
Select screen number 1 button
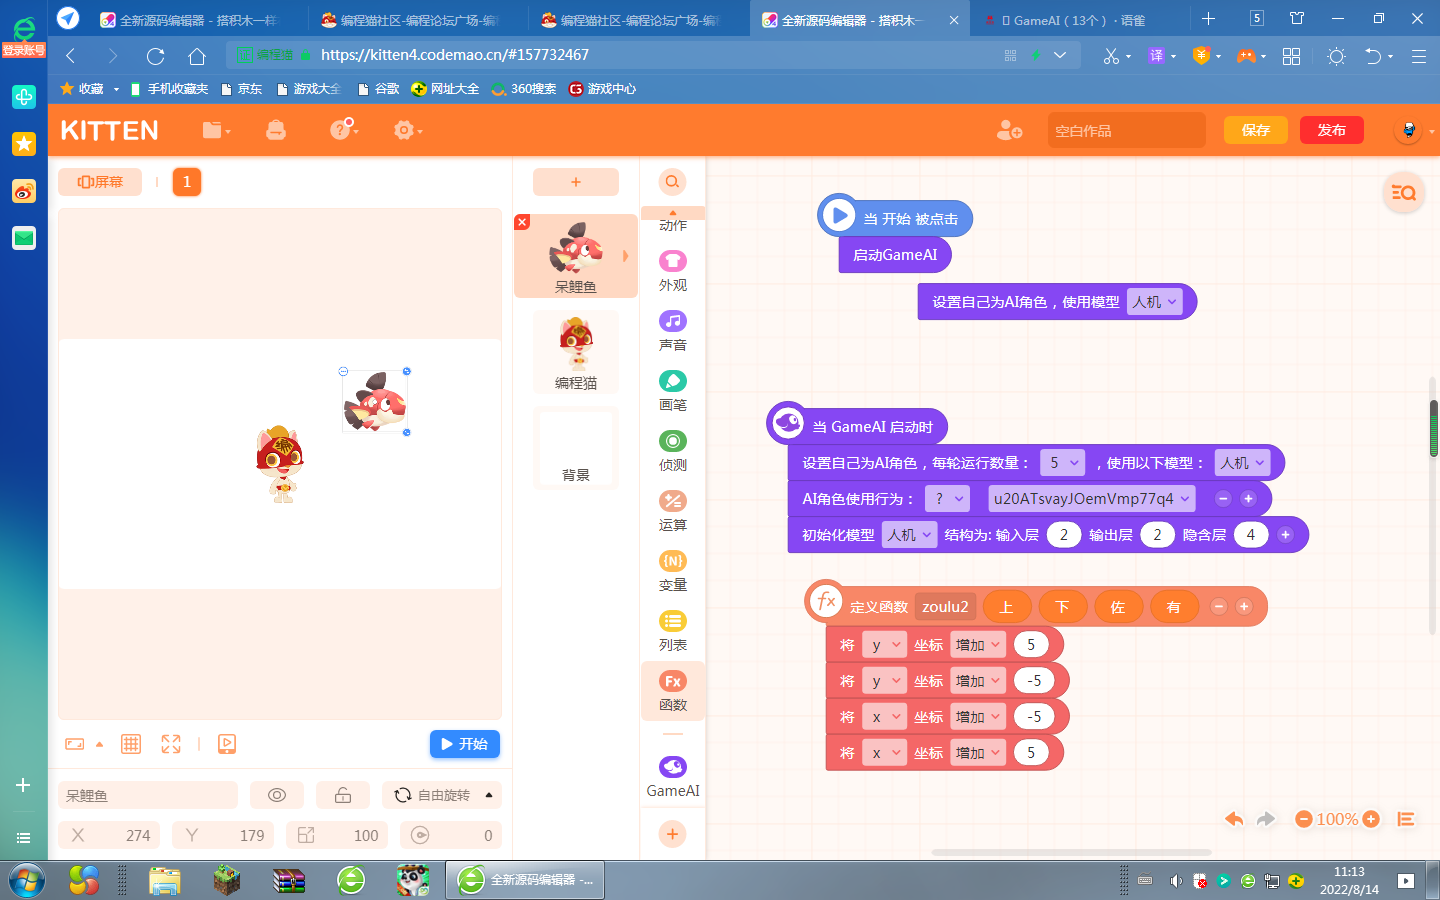pyautogui.click(x=187, y=182)
